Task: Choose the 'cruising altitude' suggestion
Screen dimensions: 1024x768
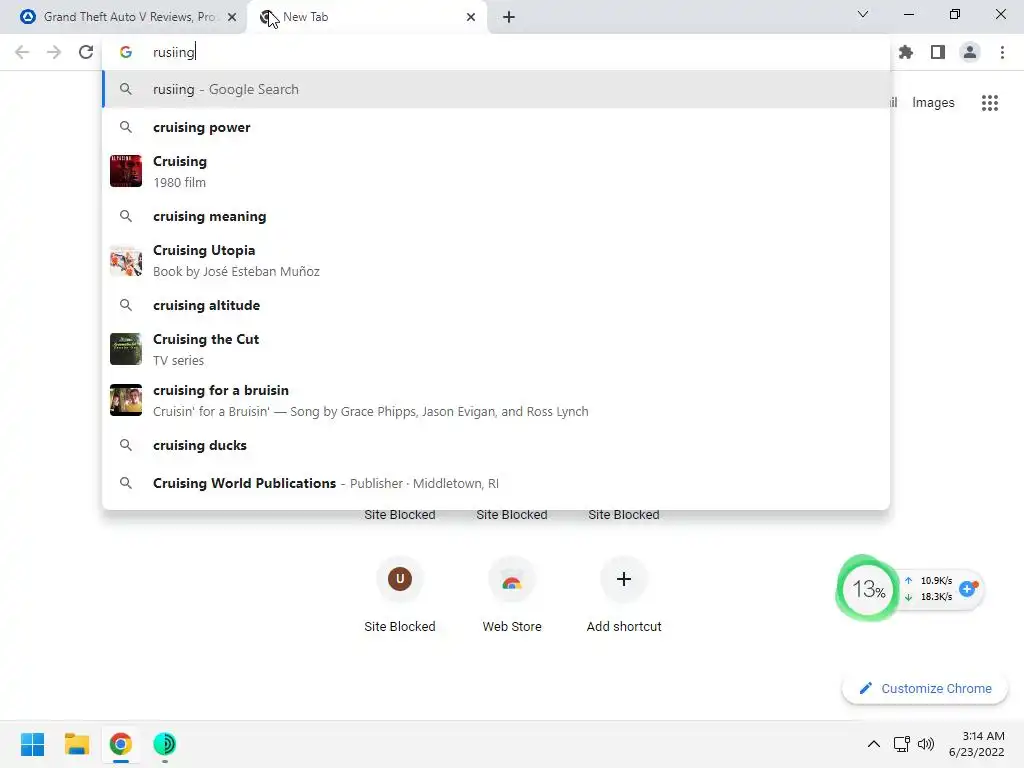Action: coord(496,305)
